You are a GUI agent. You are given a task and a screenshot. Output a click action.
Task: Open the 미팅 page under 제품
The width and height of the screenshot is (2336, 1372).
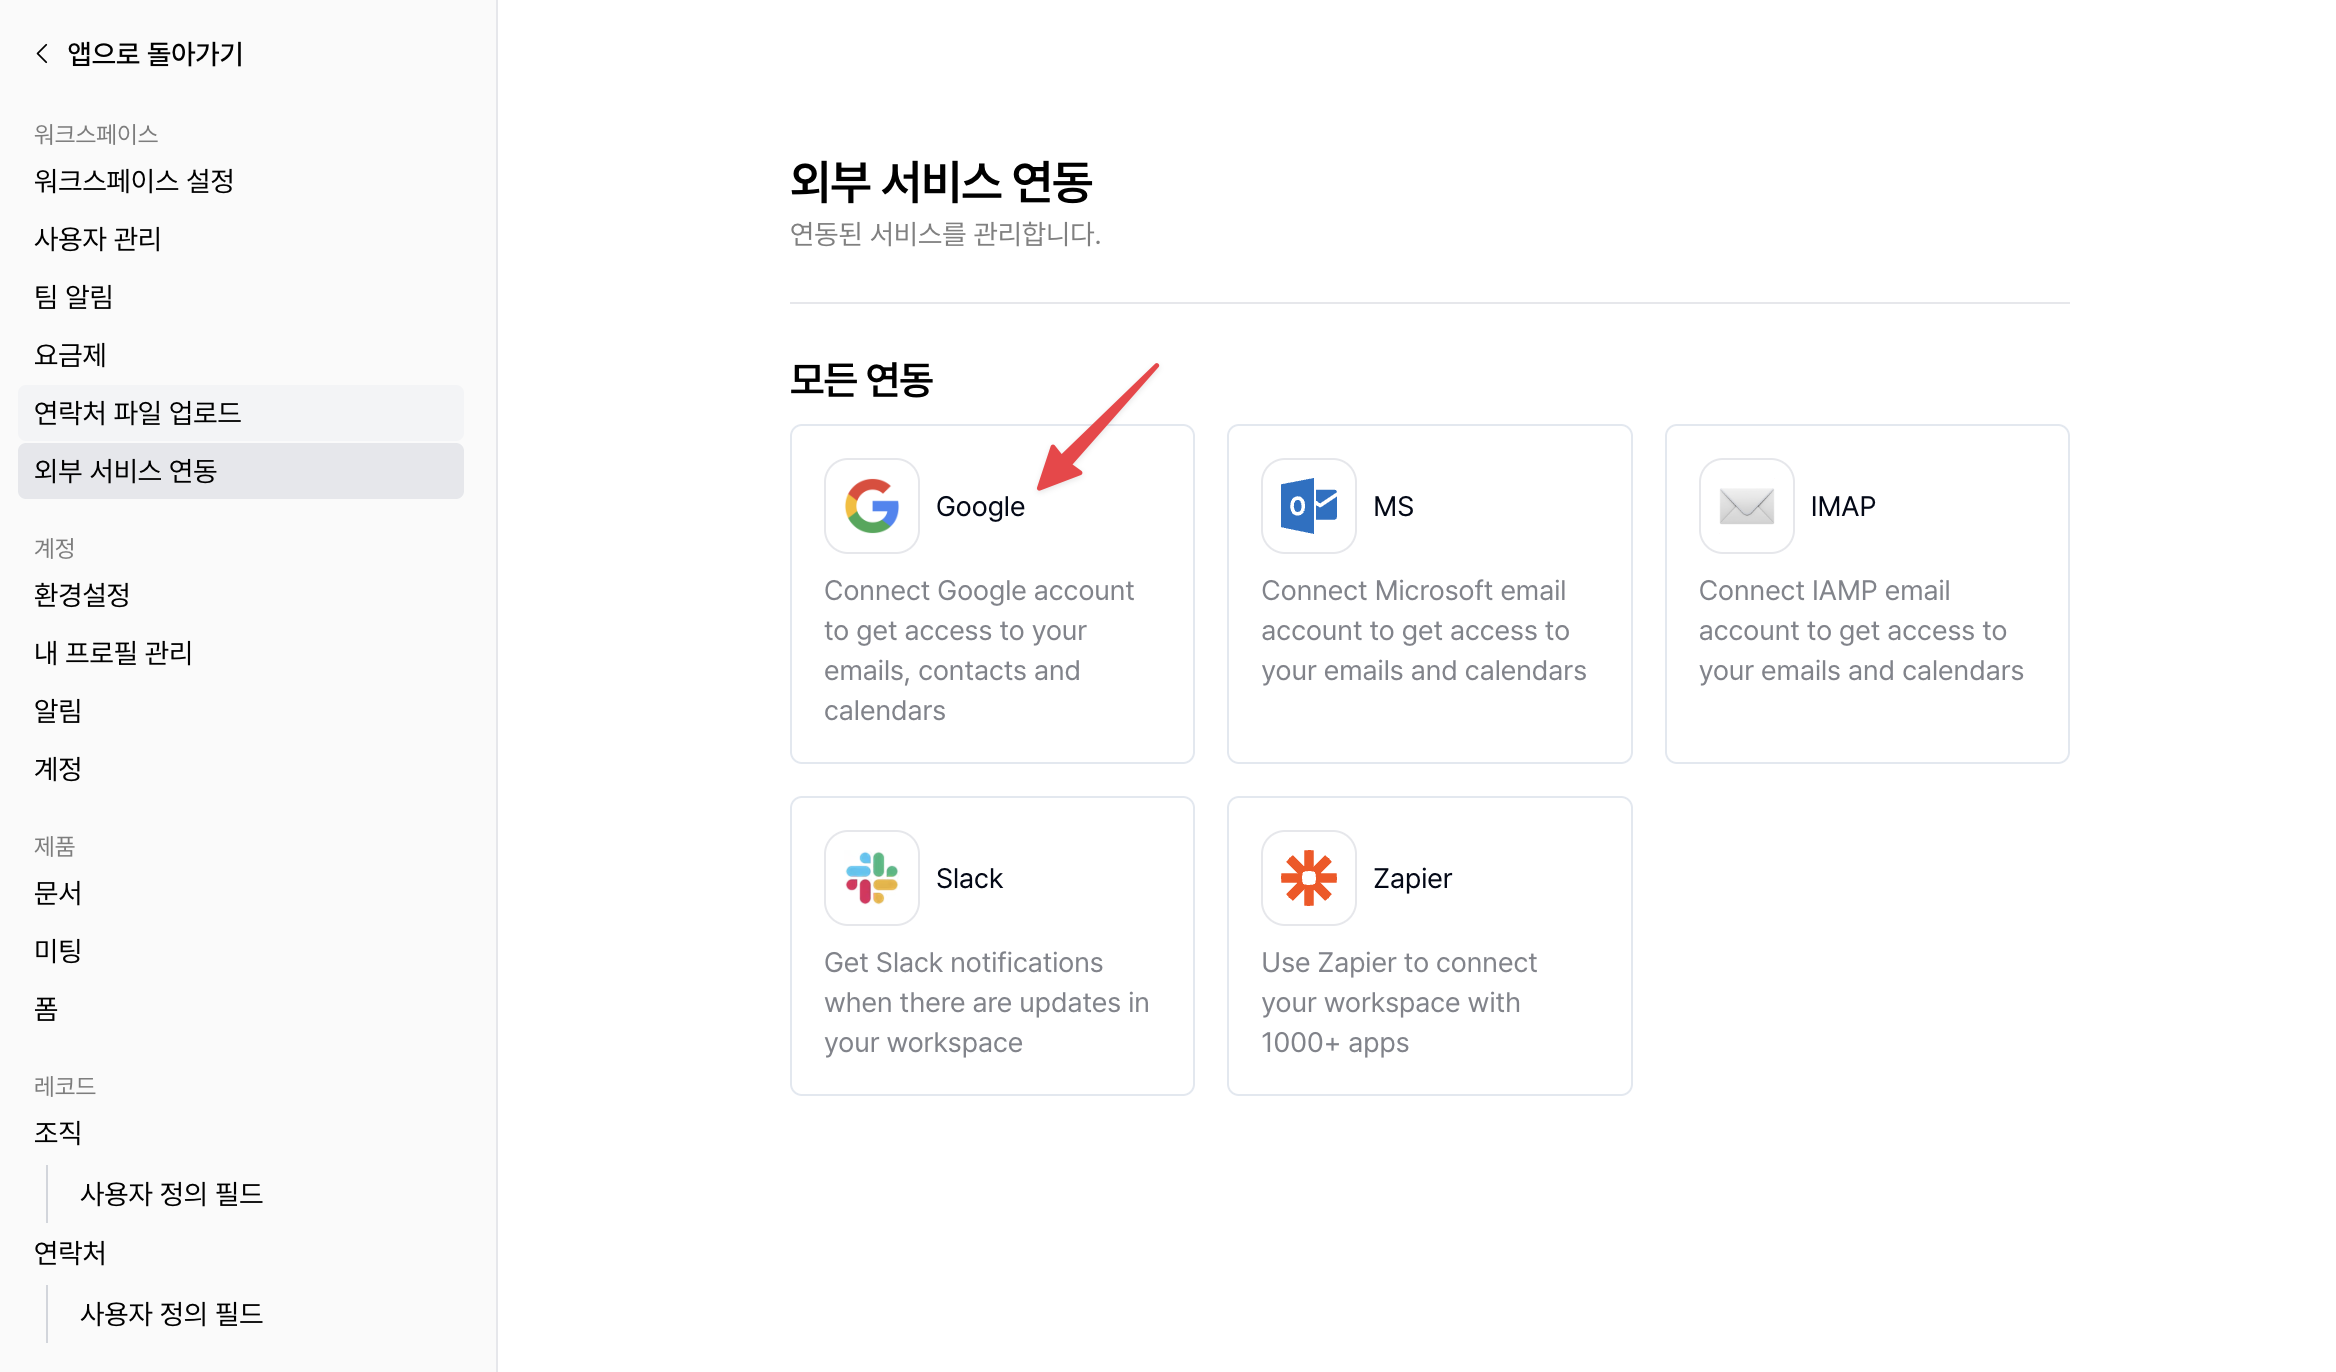[x=57, y=950]
